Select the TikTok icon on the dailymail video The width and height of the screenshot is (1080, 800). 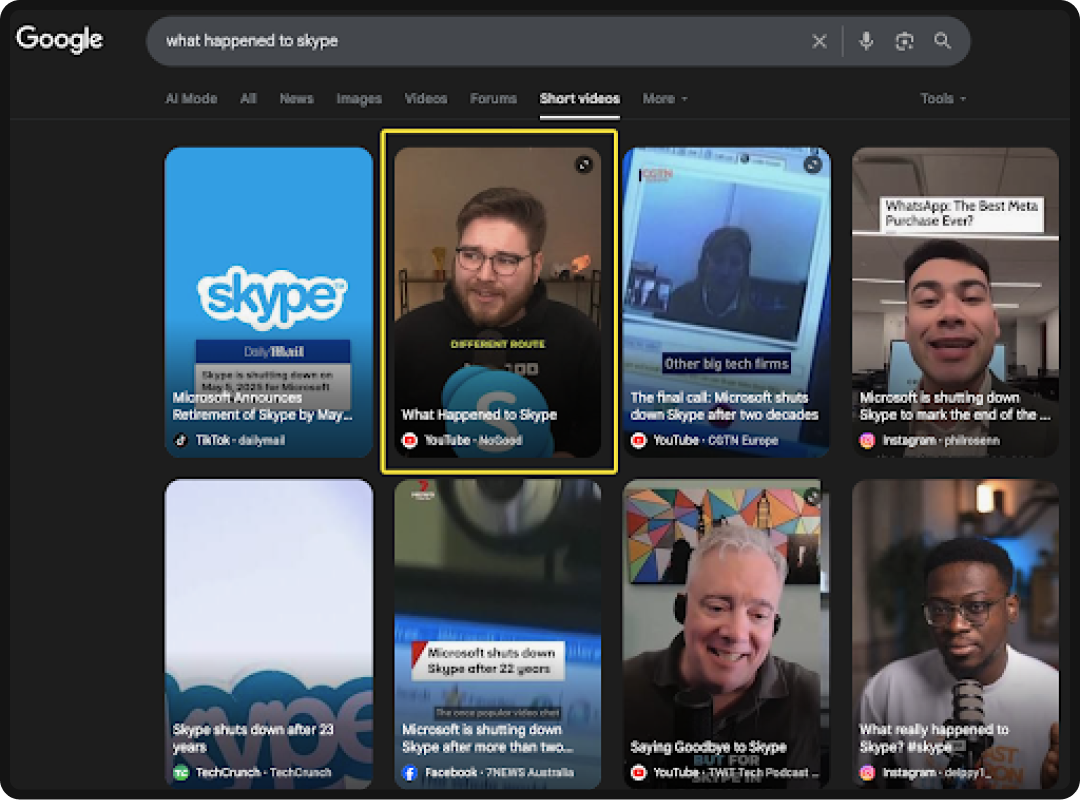(x=180, y=437)
